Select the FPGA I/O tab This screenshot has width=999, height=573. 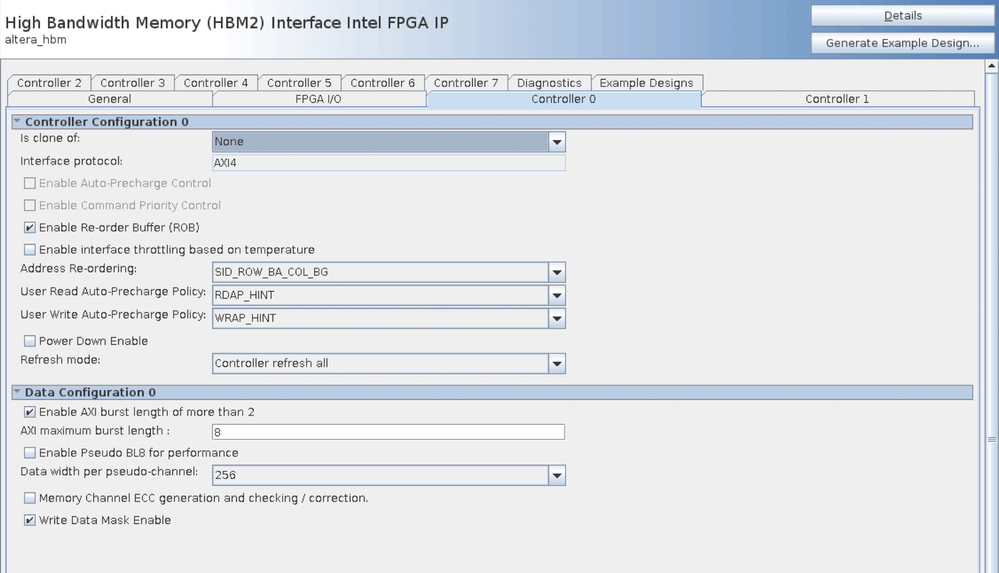tap(319, 99)
